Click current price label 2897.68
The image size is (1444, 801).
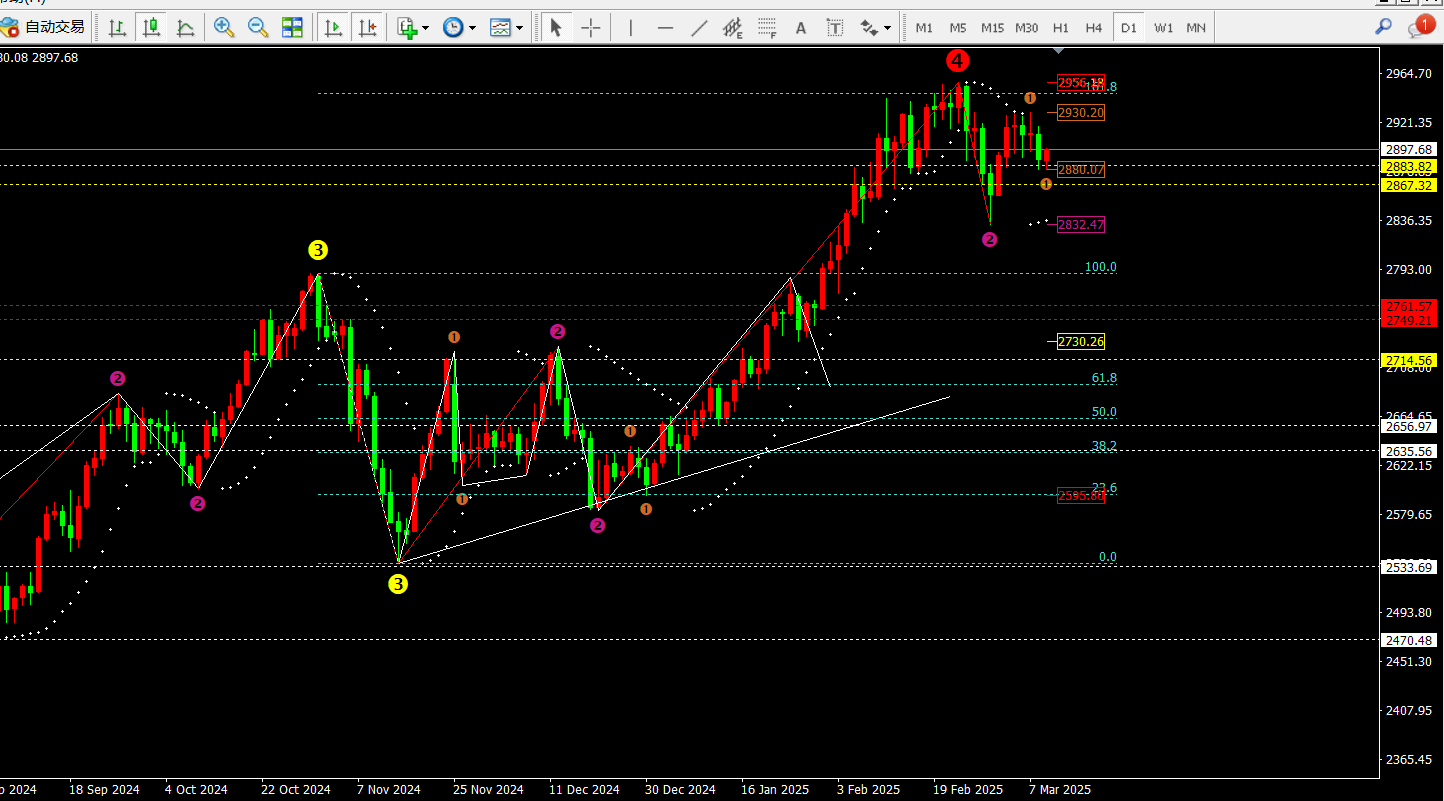1410,150
